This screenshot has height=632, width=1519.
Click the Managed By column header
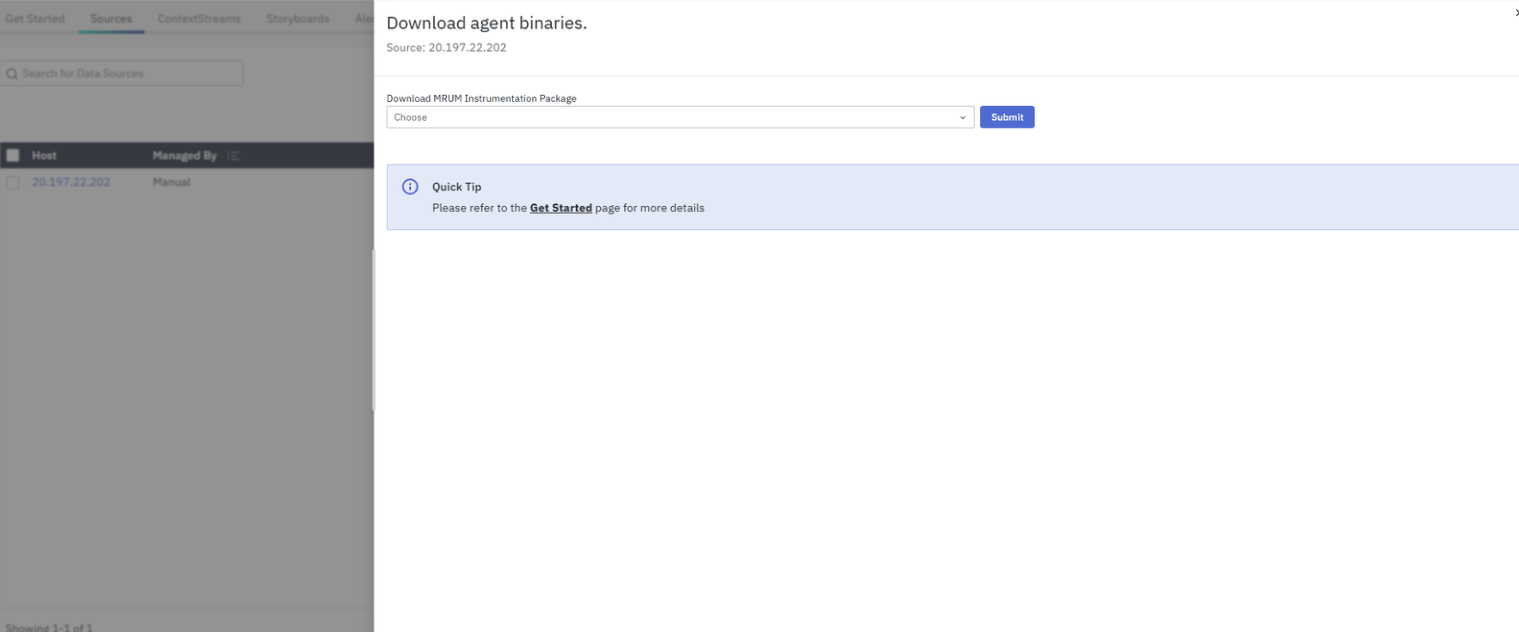184,156
